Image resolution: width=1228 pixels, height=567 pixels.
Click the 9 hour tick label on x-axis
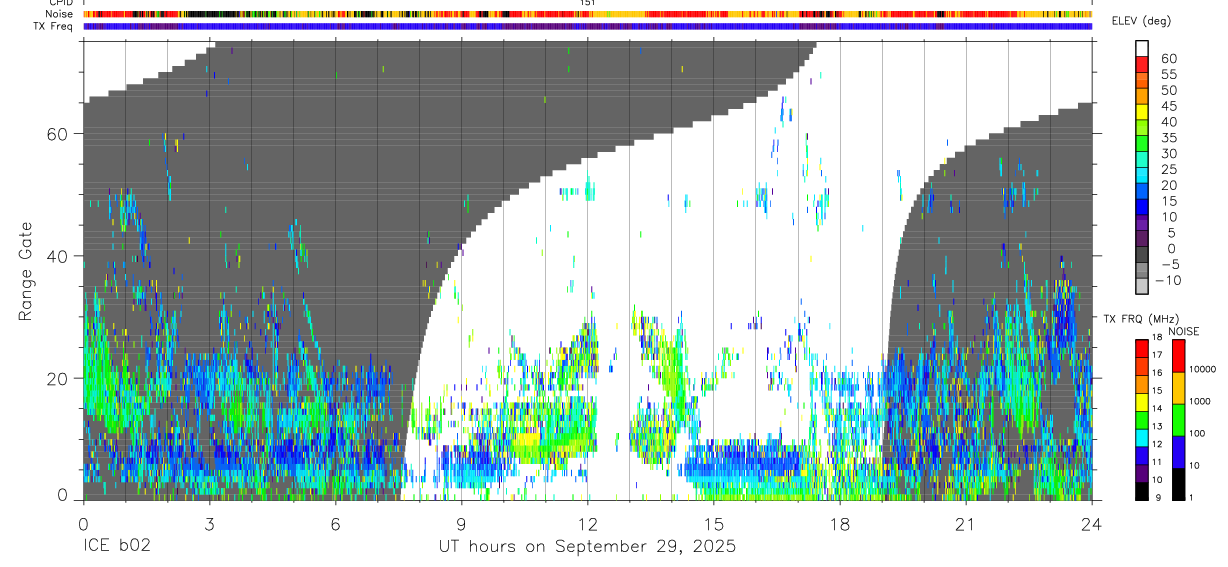click(461, 523)
